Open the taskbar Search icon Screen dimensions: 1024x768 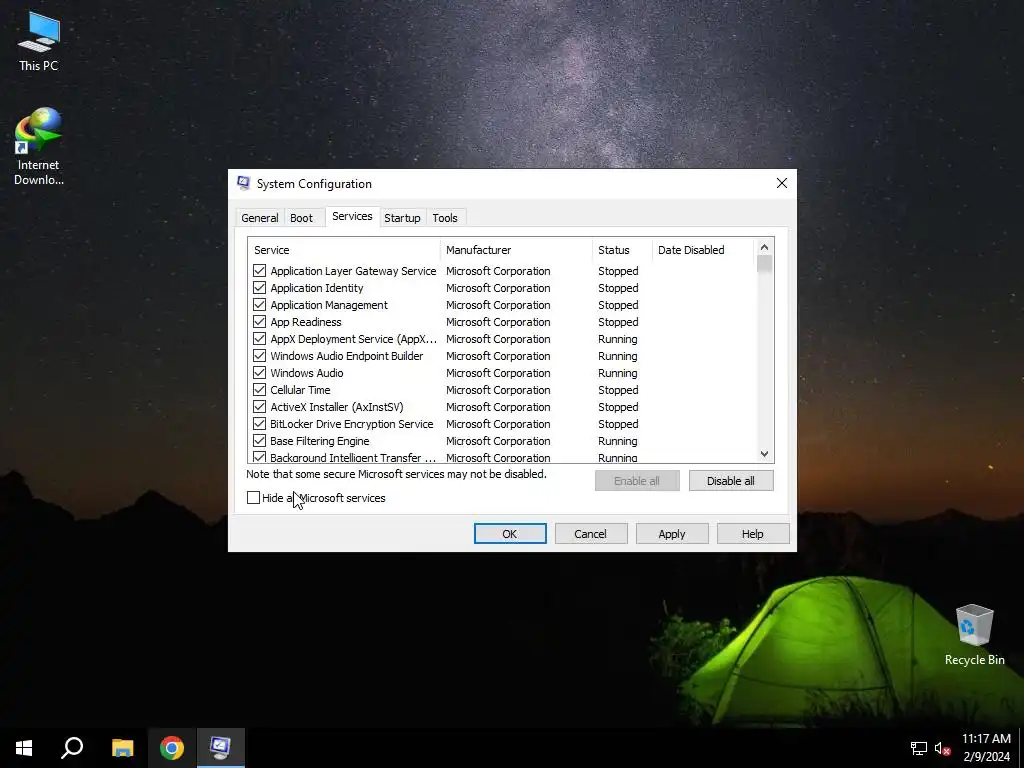72,748
